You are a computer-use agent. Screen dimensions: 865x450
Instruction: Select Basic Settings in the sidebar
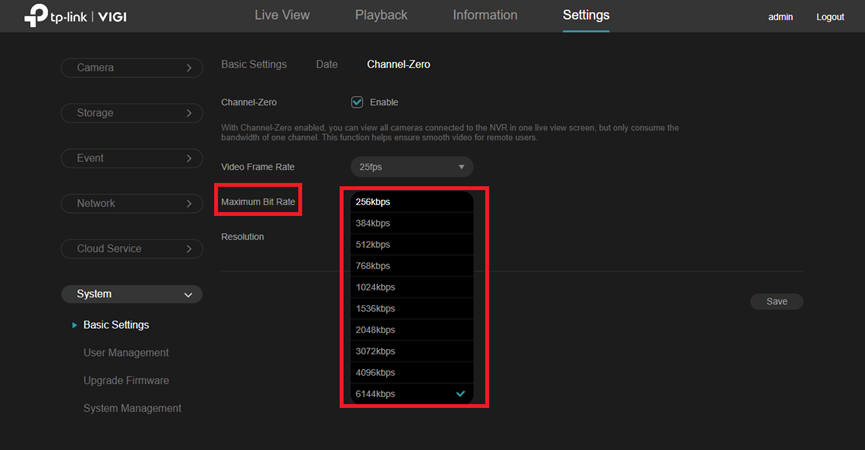point(116,325)
